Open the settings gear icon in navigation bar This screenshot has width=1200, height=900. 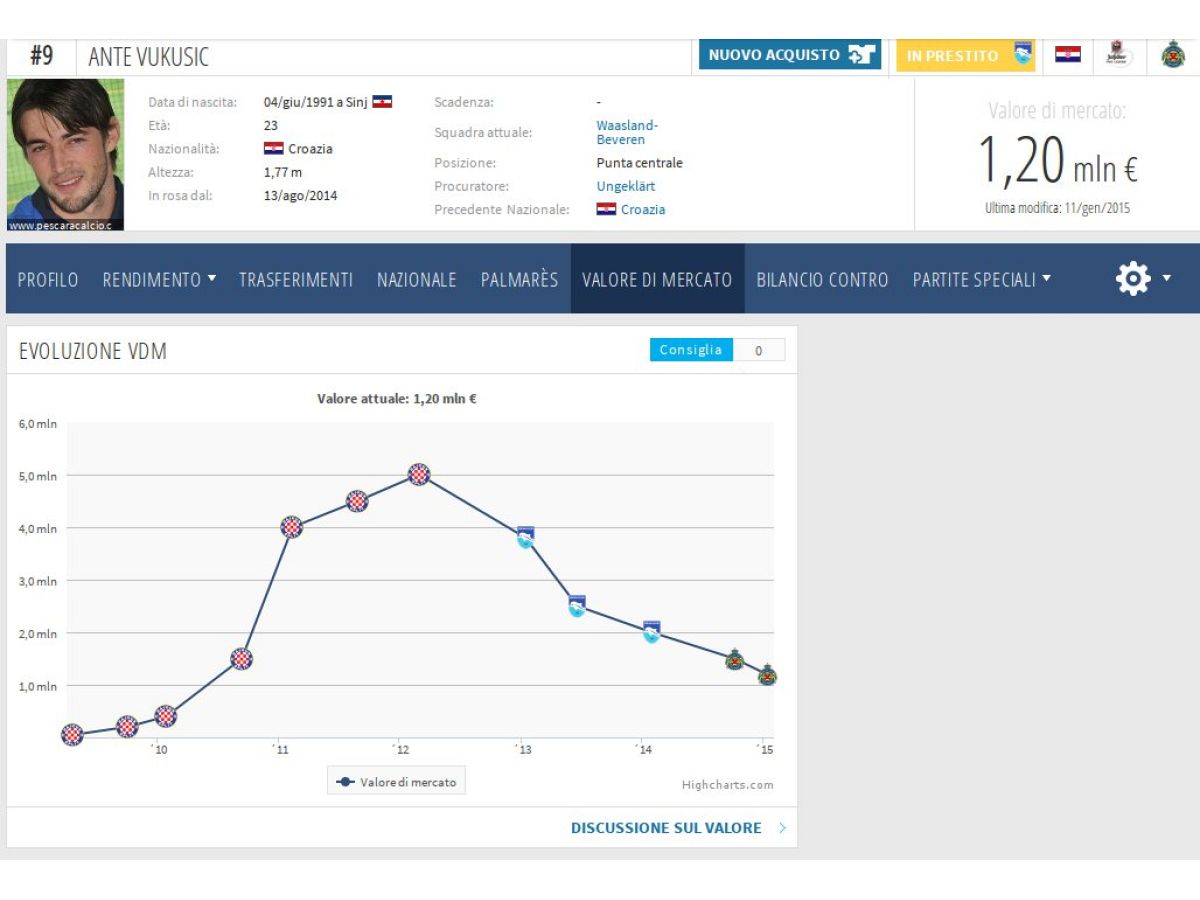tap(1133, 279)
